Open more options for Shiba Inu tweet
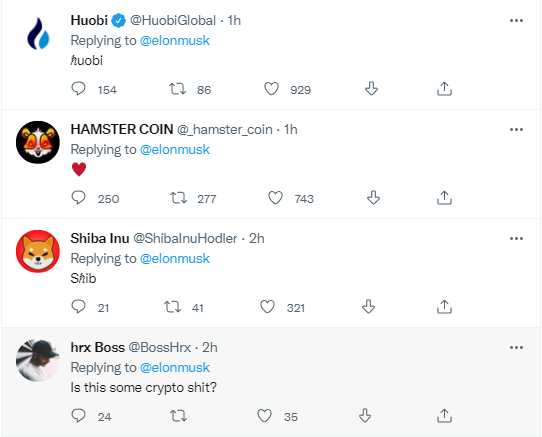Screen dimensions: 542x437 click(516, 239)
